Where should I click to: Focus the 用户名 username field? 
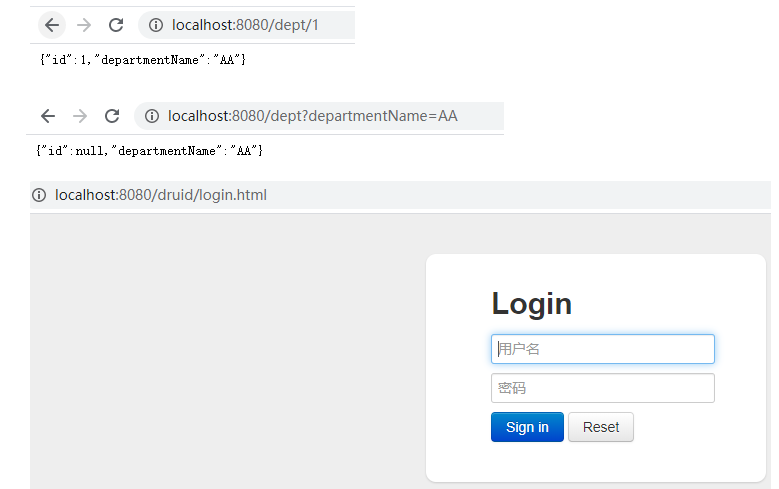tap(602, 349)
